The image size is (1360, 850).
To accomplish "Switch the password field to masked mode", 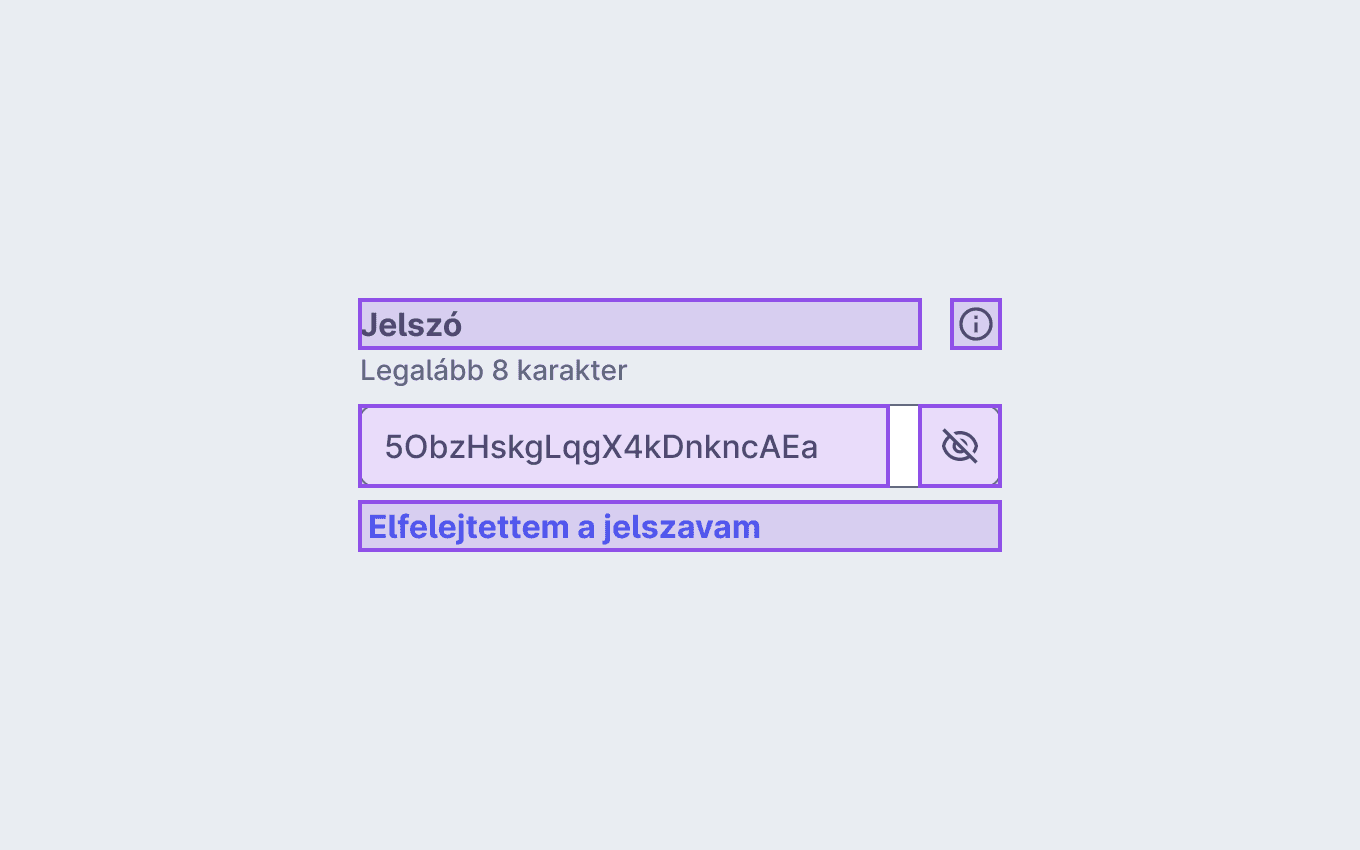I will pyautogui.click(x=960, y=446).
